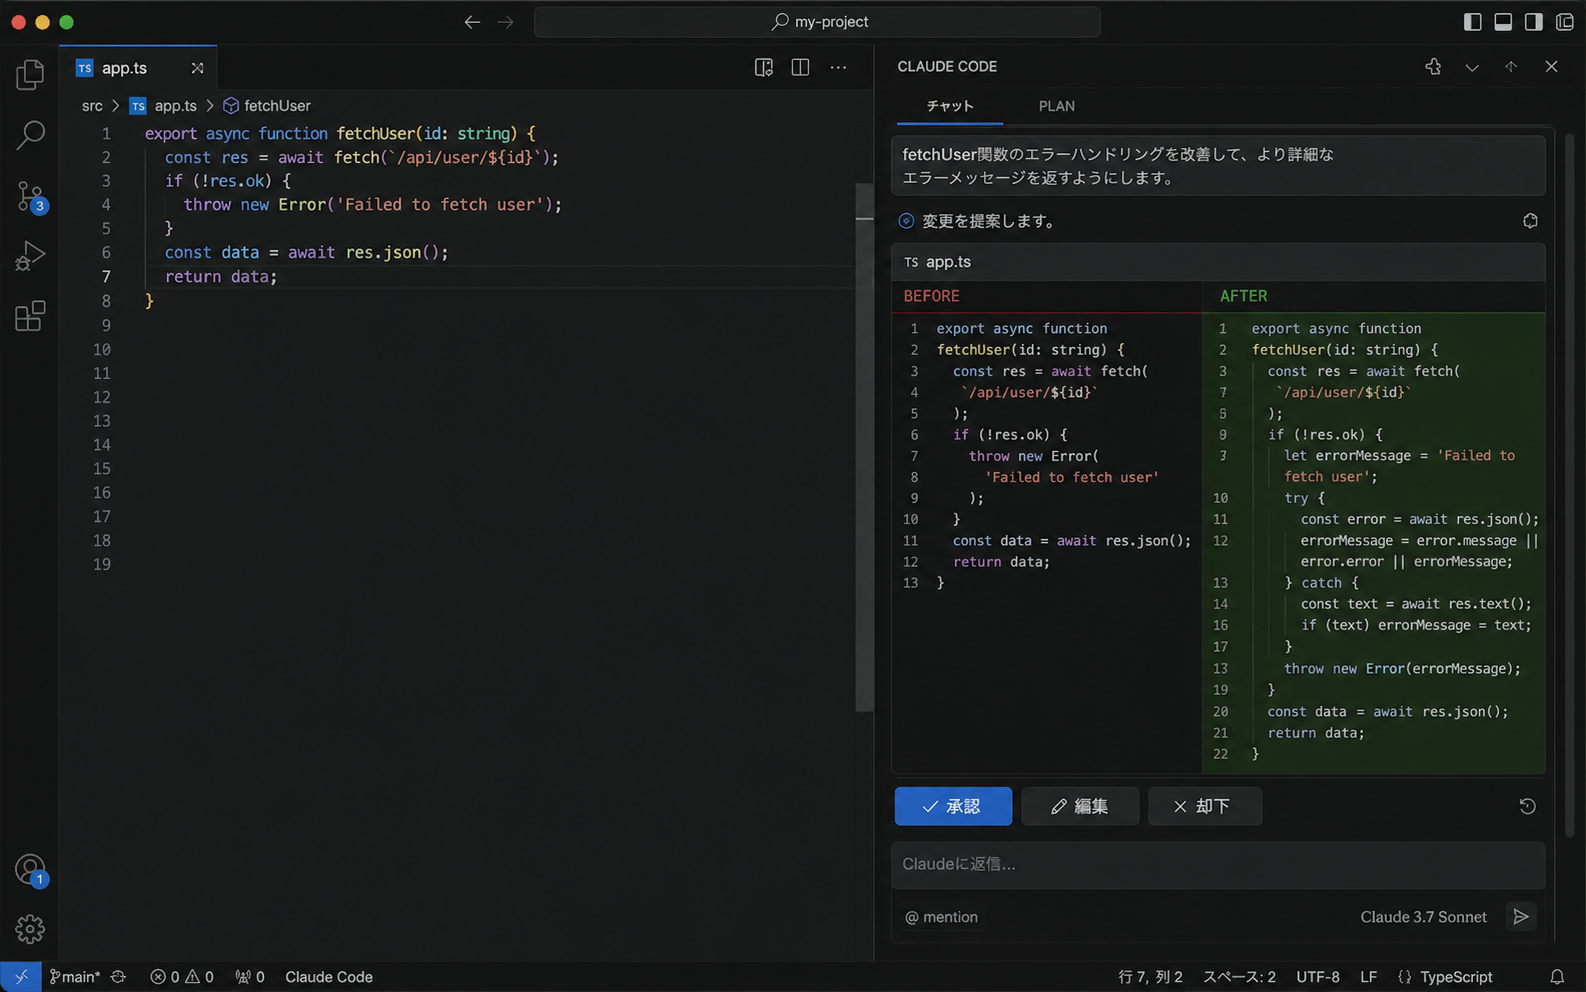Click line number 7 in the editor gutter
1586x992 pixels.
tap(106, 277)
